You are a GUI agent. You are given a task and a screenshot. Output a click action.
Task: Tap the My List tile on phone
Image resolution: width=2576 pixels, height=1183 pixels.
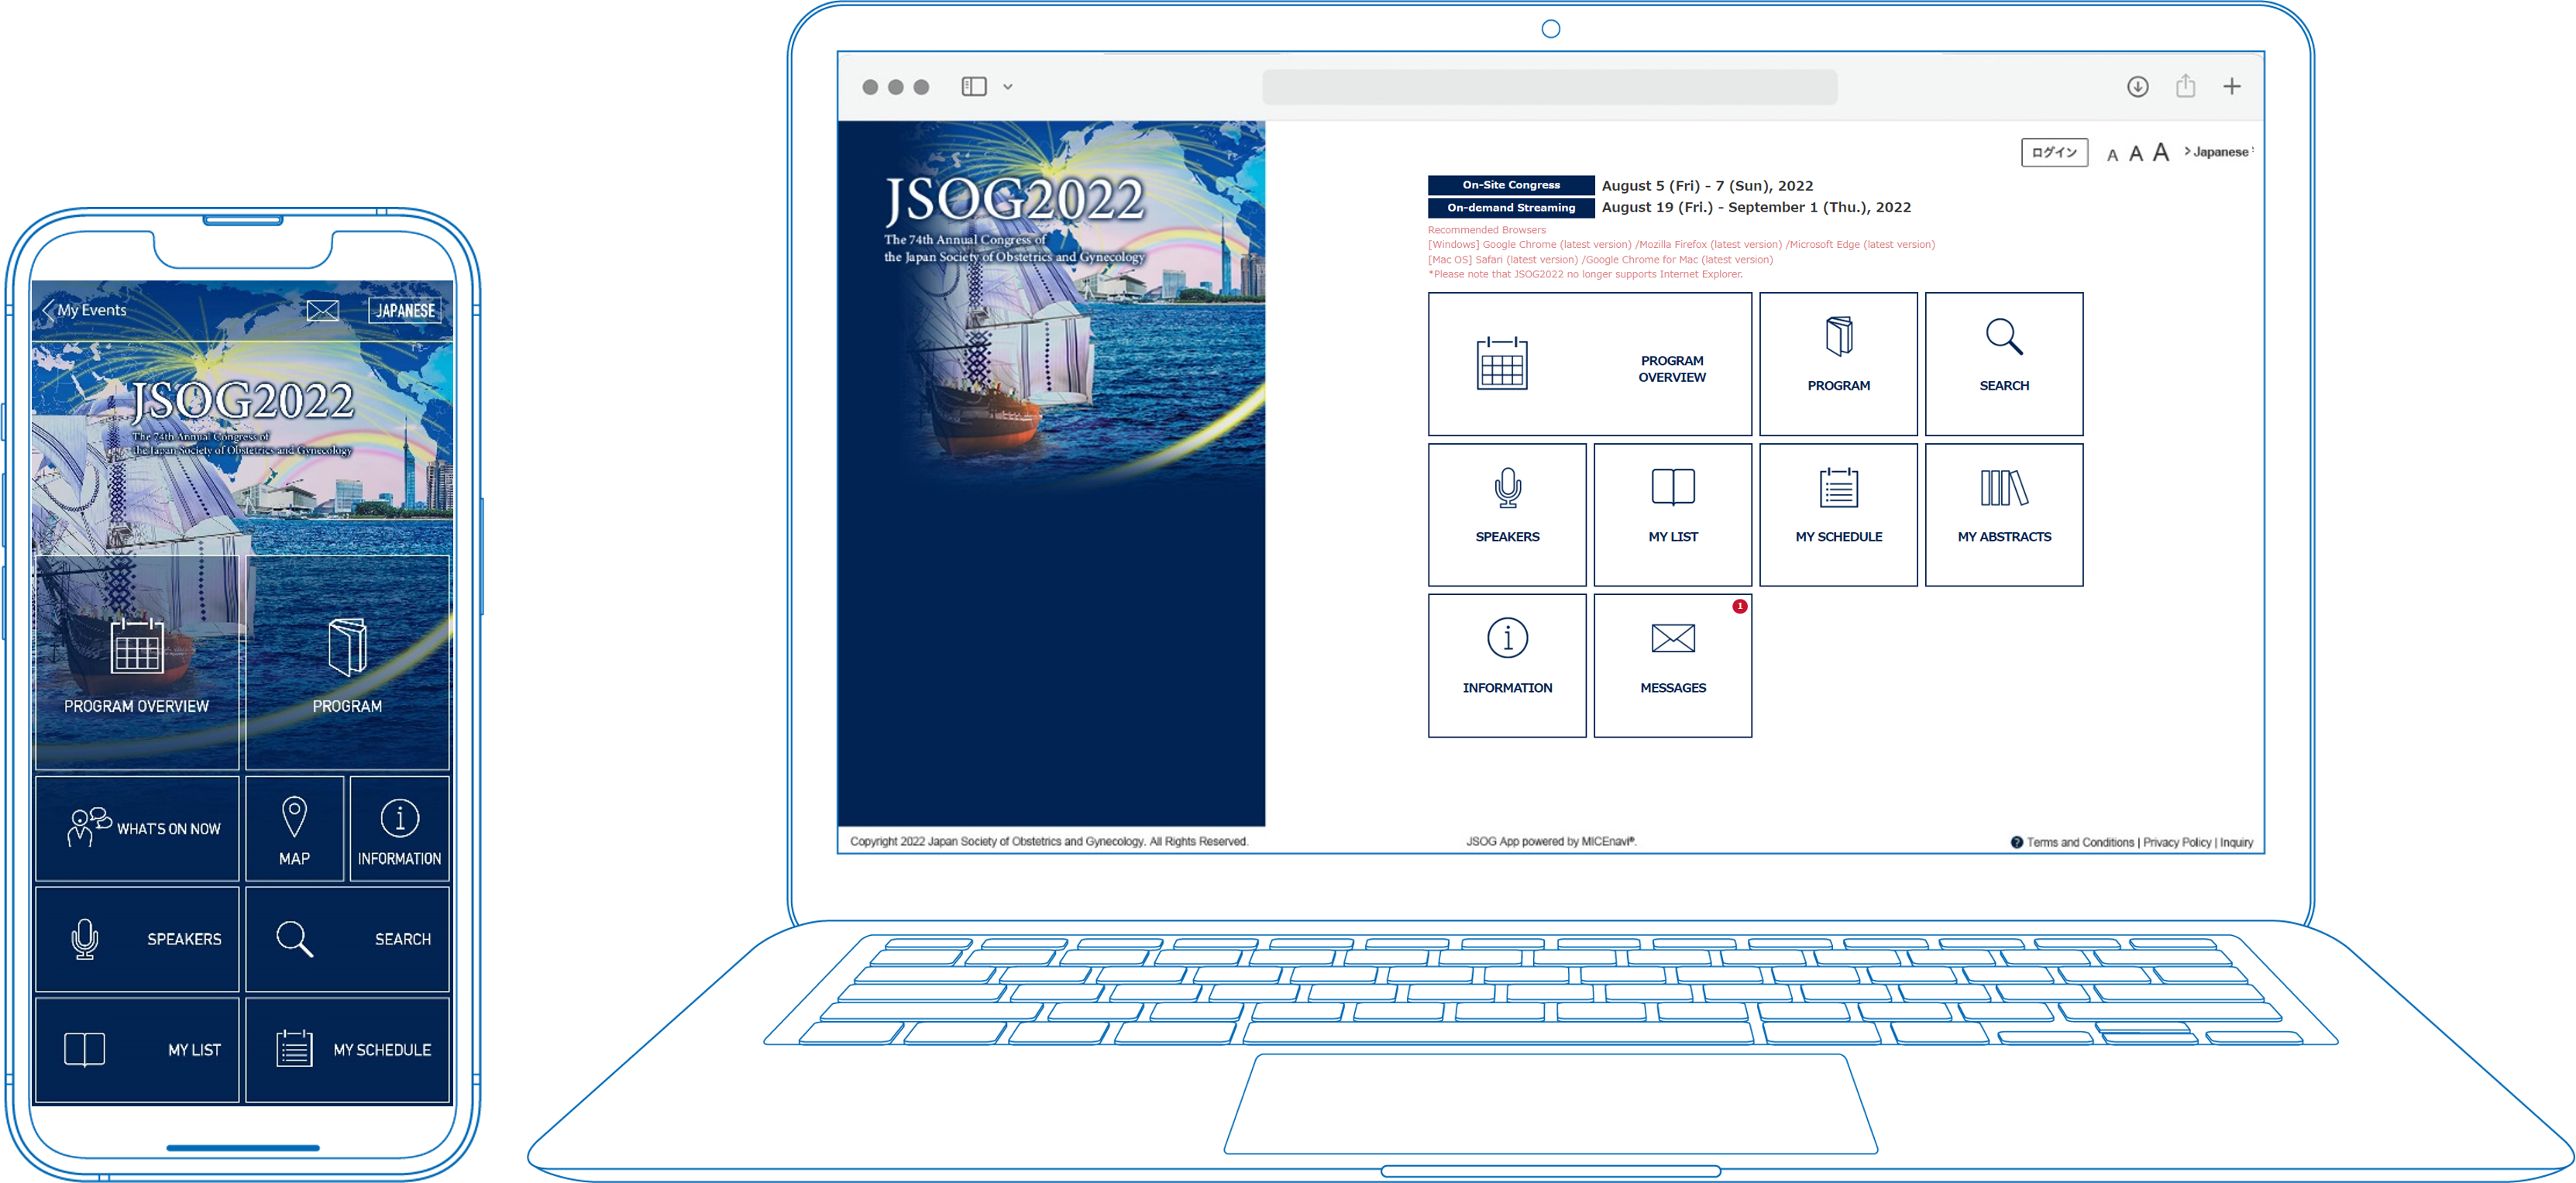pyautogui.click(x=137, y=1049)
